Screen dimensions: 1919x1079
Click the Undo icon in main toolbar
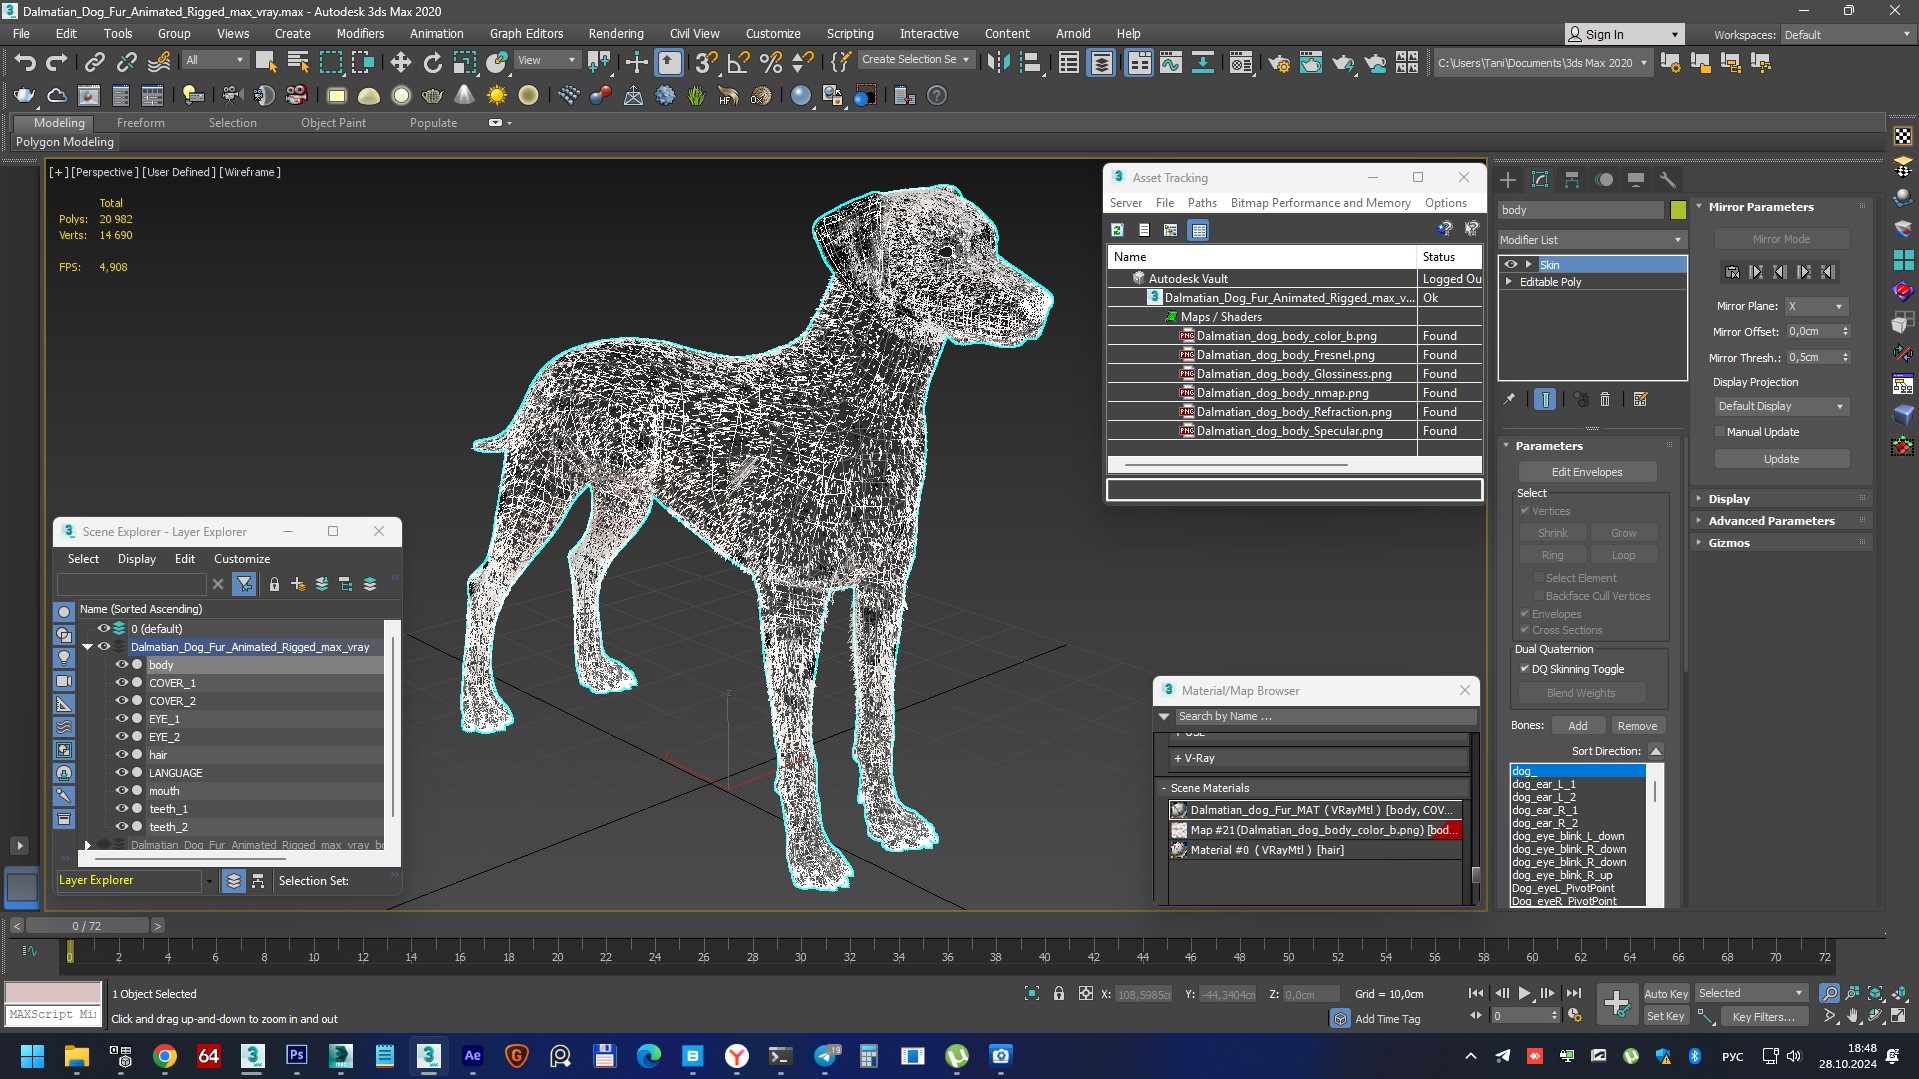click(25, 63)
